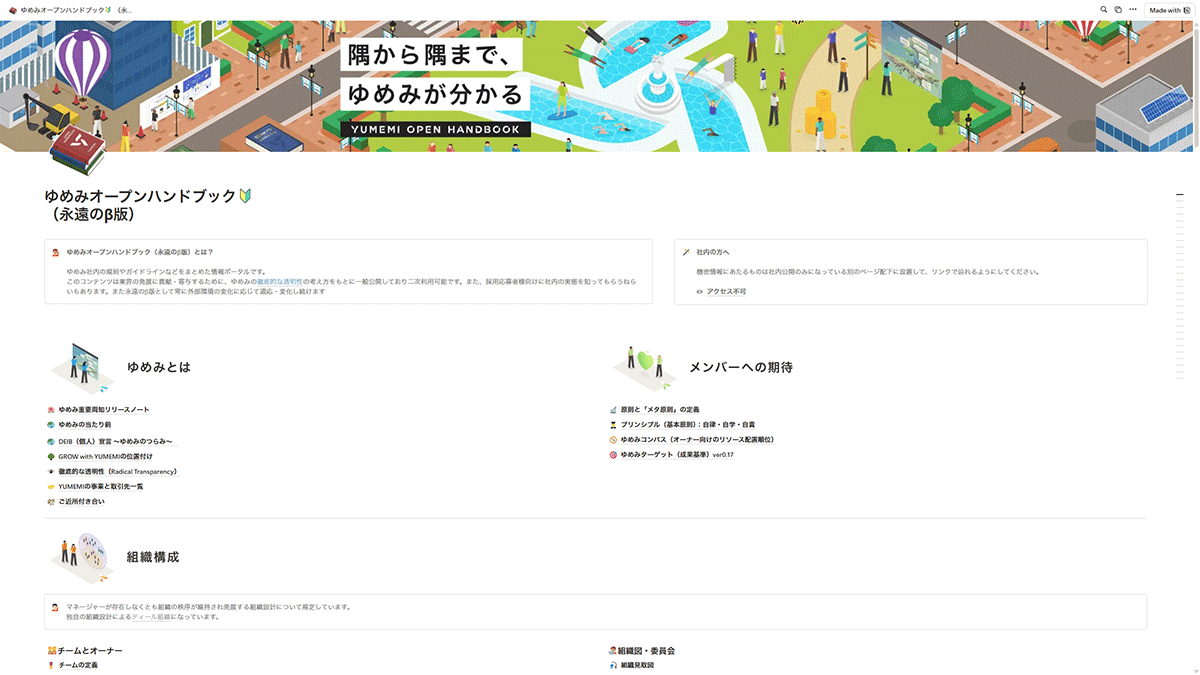
Task: Click the YUMEMI OPEN HANDBOOK banner label
Action: [436, 130]
